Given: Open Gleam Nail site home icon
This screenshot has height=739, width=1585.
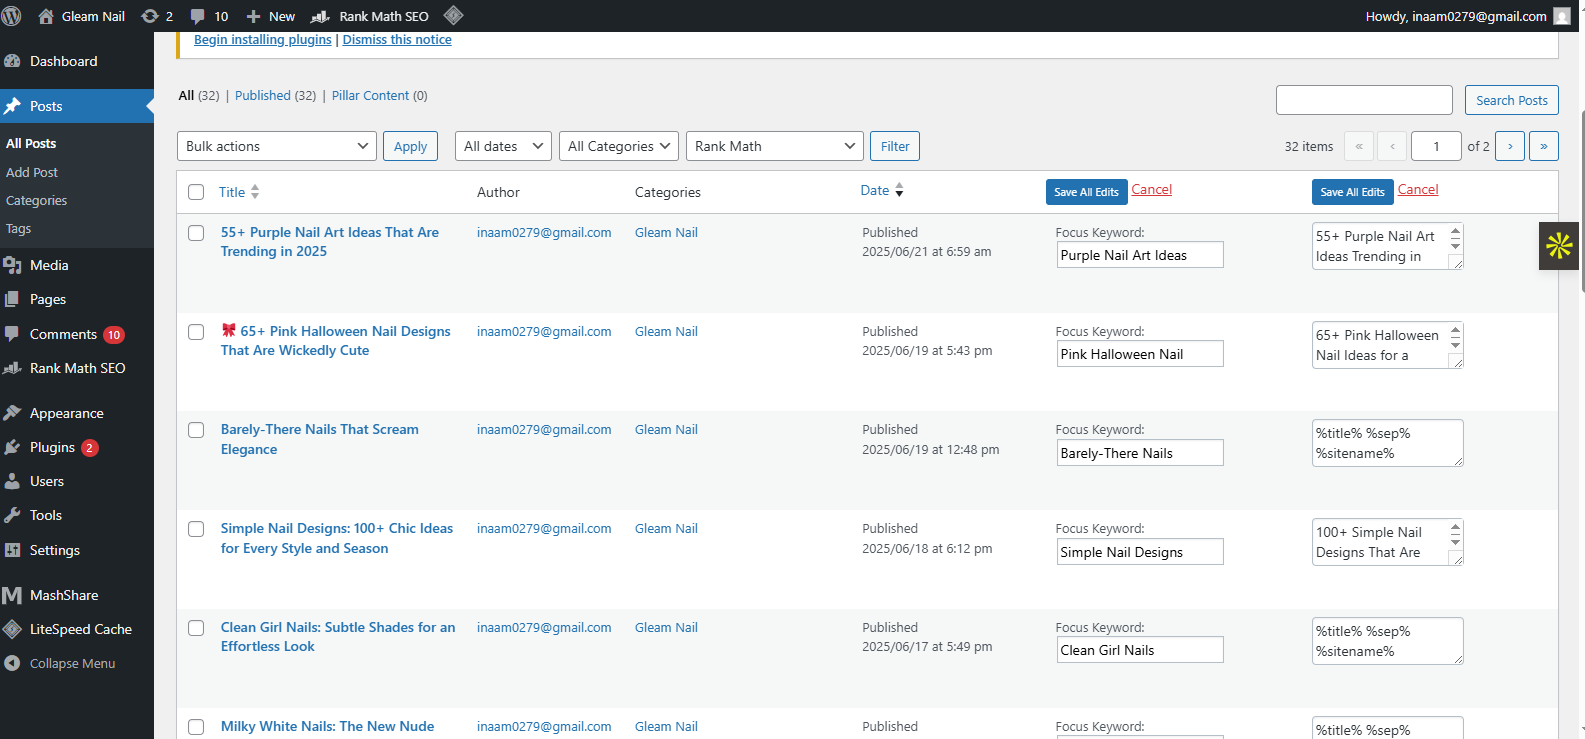Looking at the screenshot, I should point(45,16).
